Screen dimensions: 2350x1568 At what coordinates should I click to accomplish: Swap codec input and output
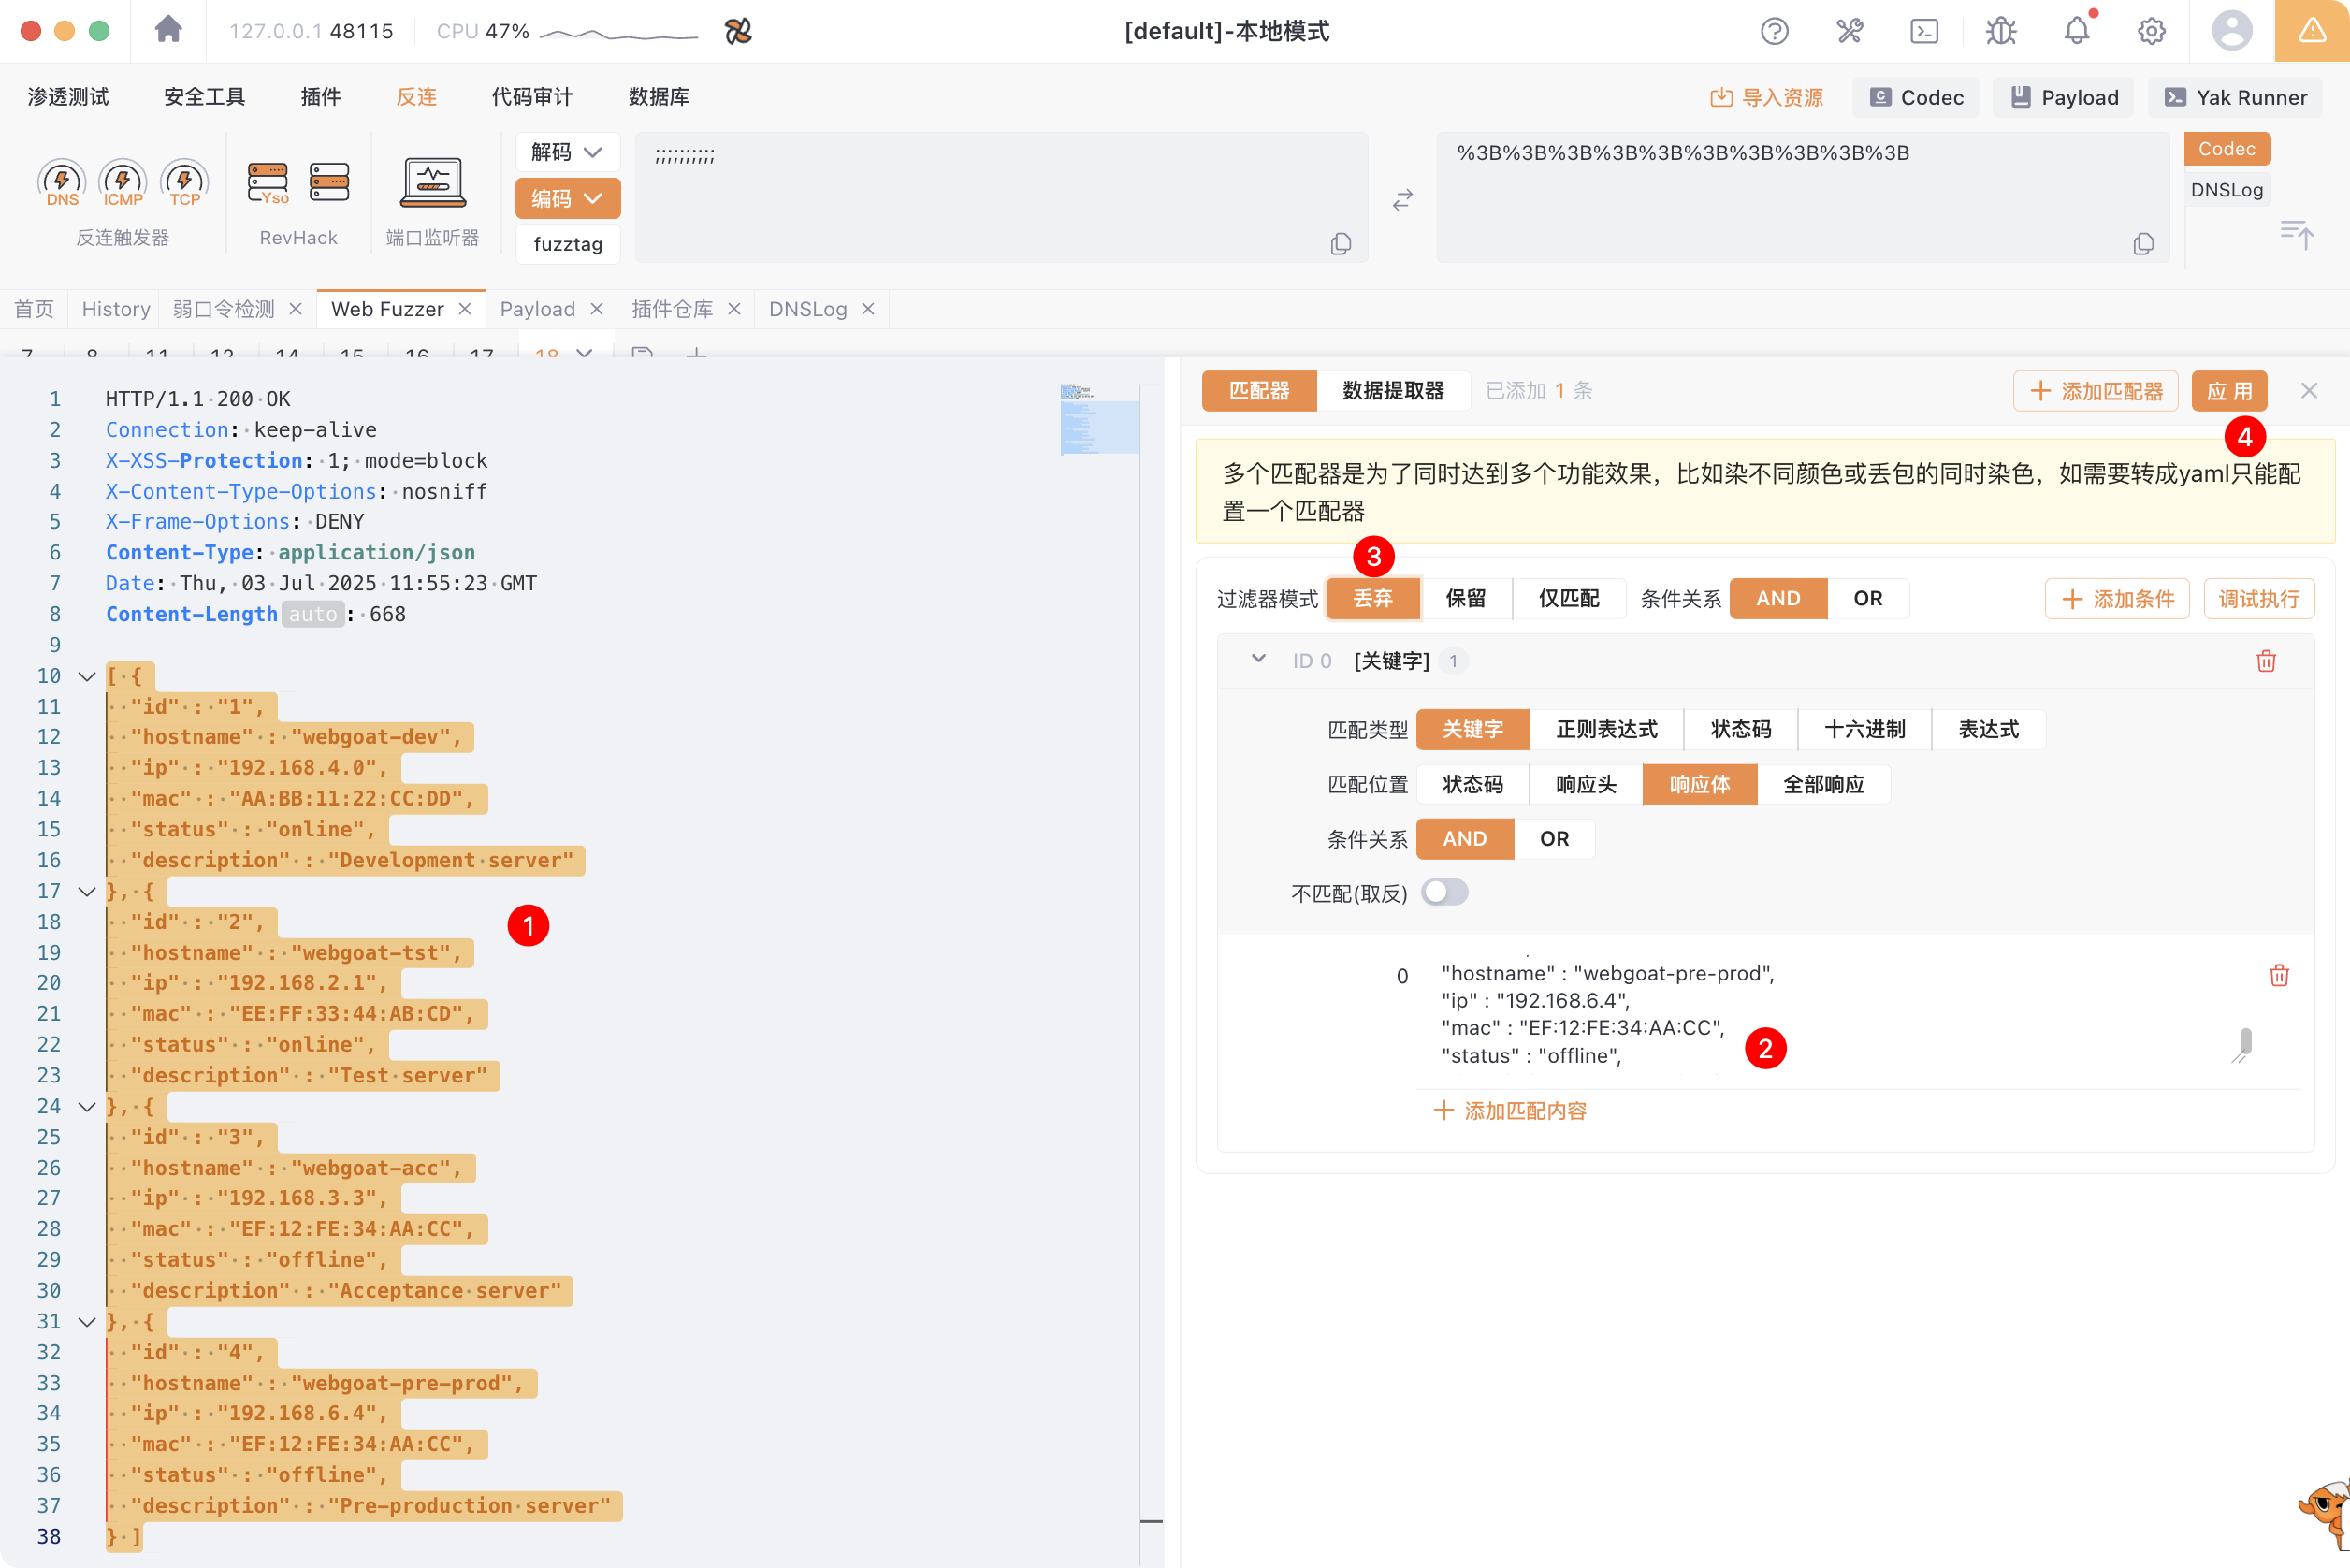(1402, 200)
